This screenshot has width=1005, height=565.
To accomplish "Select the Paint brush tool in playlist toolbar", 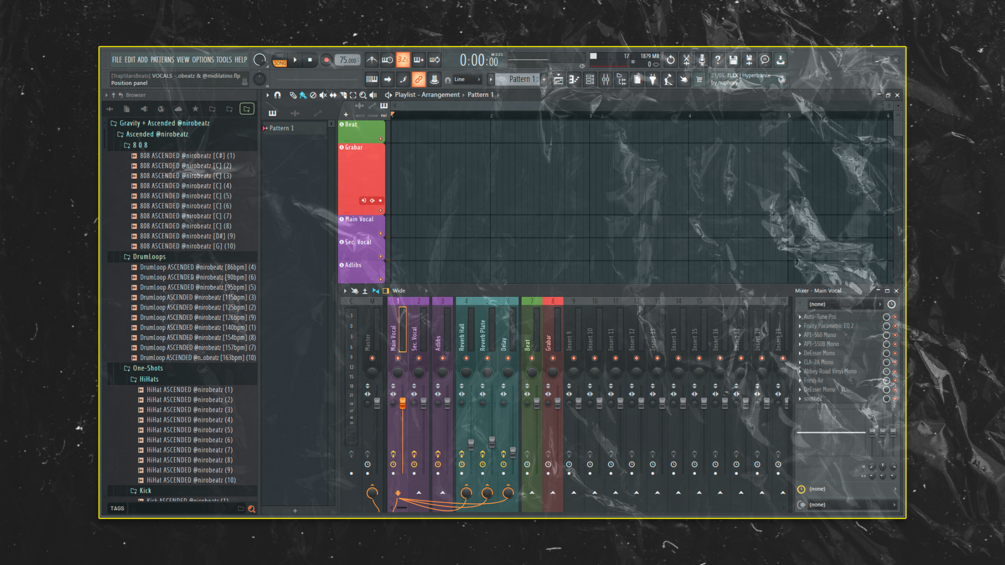I will tap(303, 95).
